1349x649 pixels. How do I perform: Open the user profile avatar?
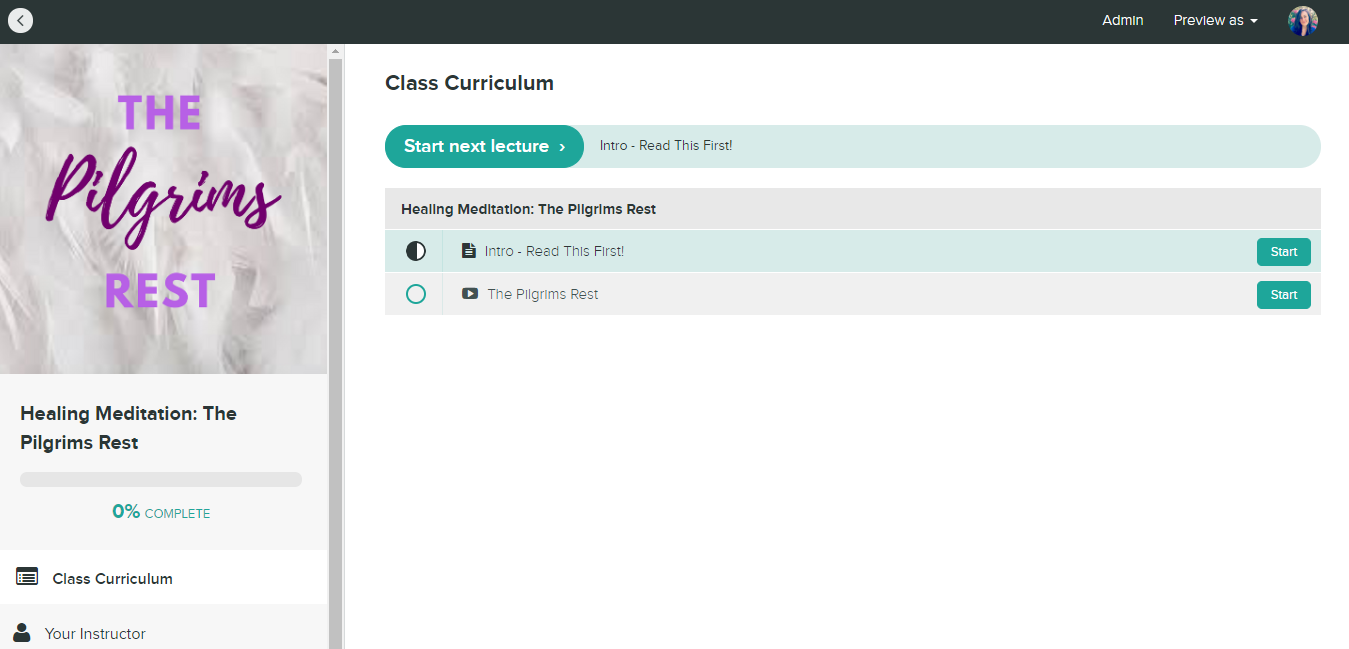pyautogui.click(x=1302, y=21)
